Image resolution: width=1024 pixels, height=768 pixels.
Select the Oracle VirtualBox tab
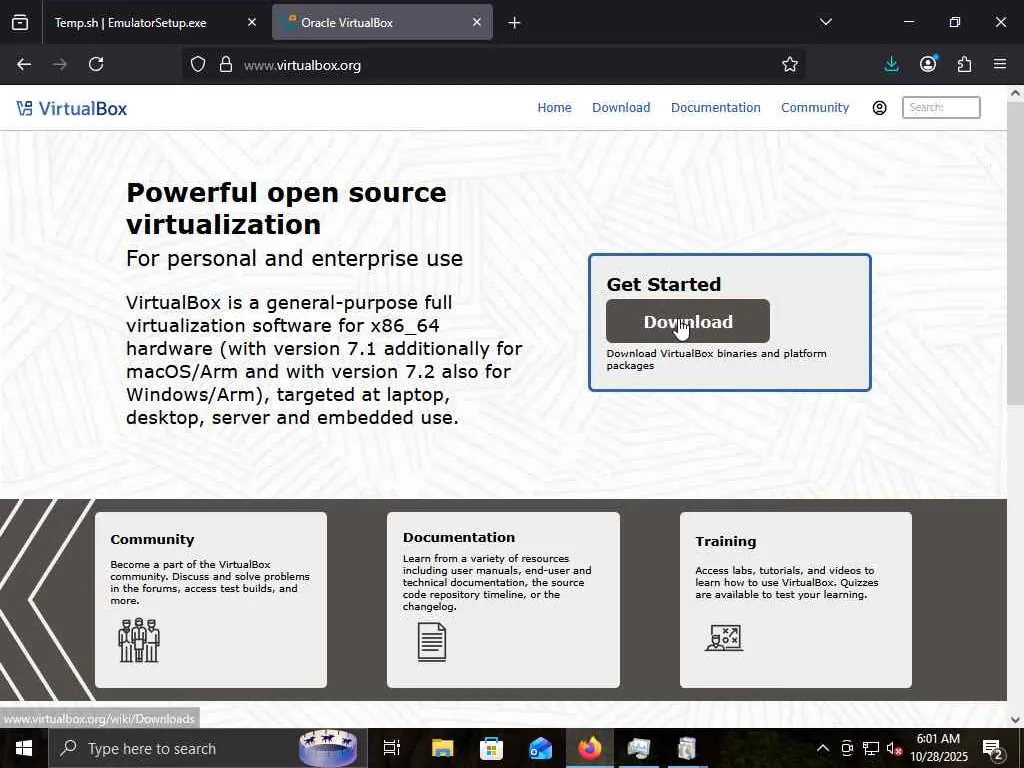pyautogui.click(x=382, y=22)
